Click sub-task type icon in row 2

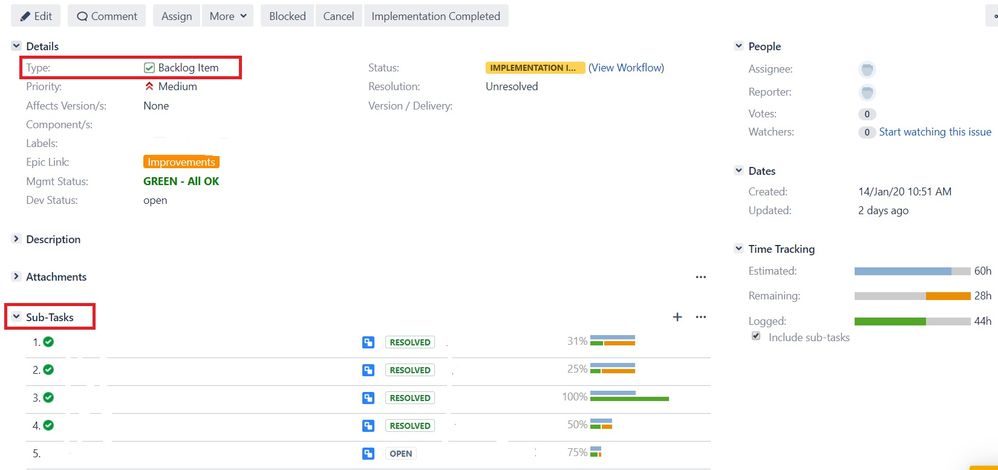368,370
